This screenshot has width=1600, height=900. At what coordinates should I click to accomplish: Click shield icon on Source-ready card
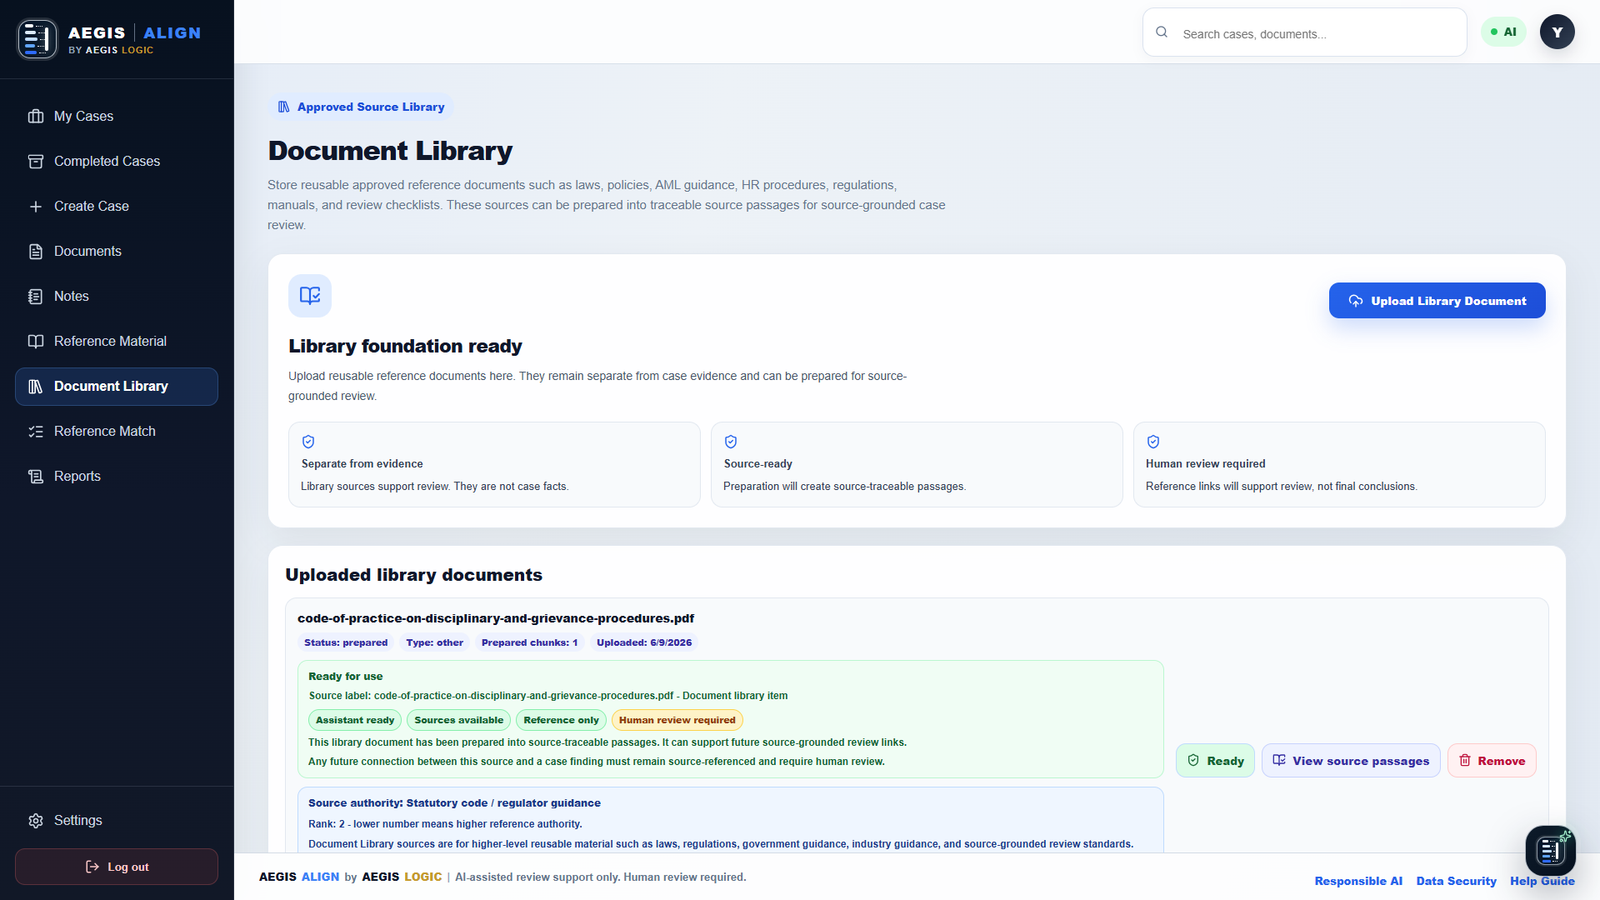(x=731, y=442)
